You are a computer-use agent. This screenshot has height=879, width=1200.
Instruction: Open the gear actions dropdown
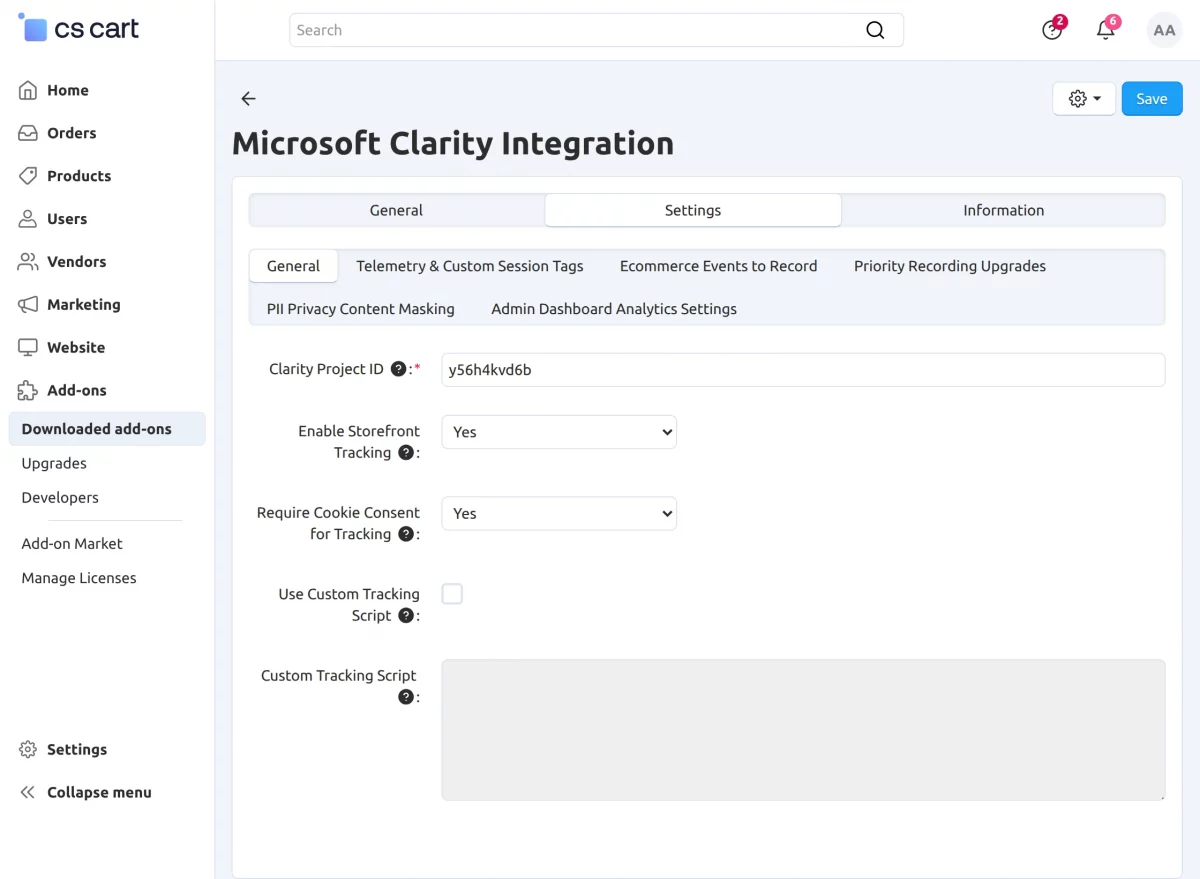1084,99
